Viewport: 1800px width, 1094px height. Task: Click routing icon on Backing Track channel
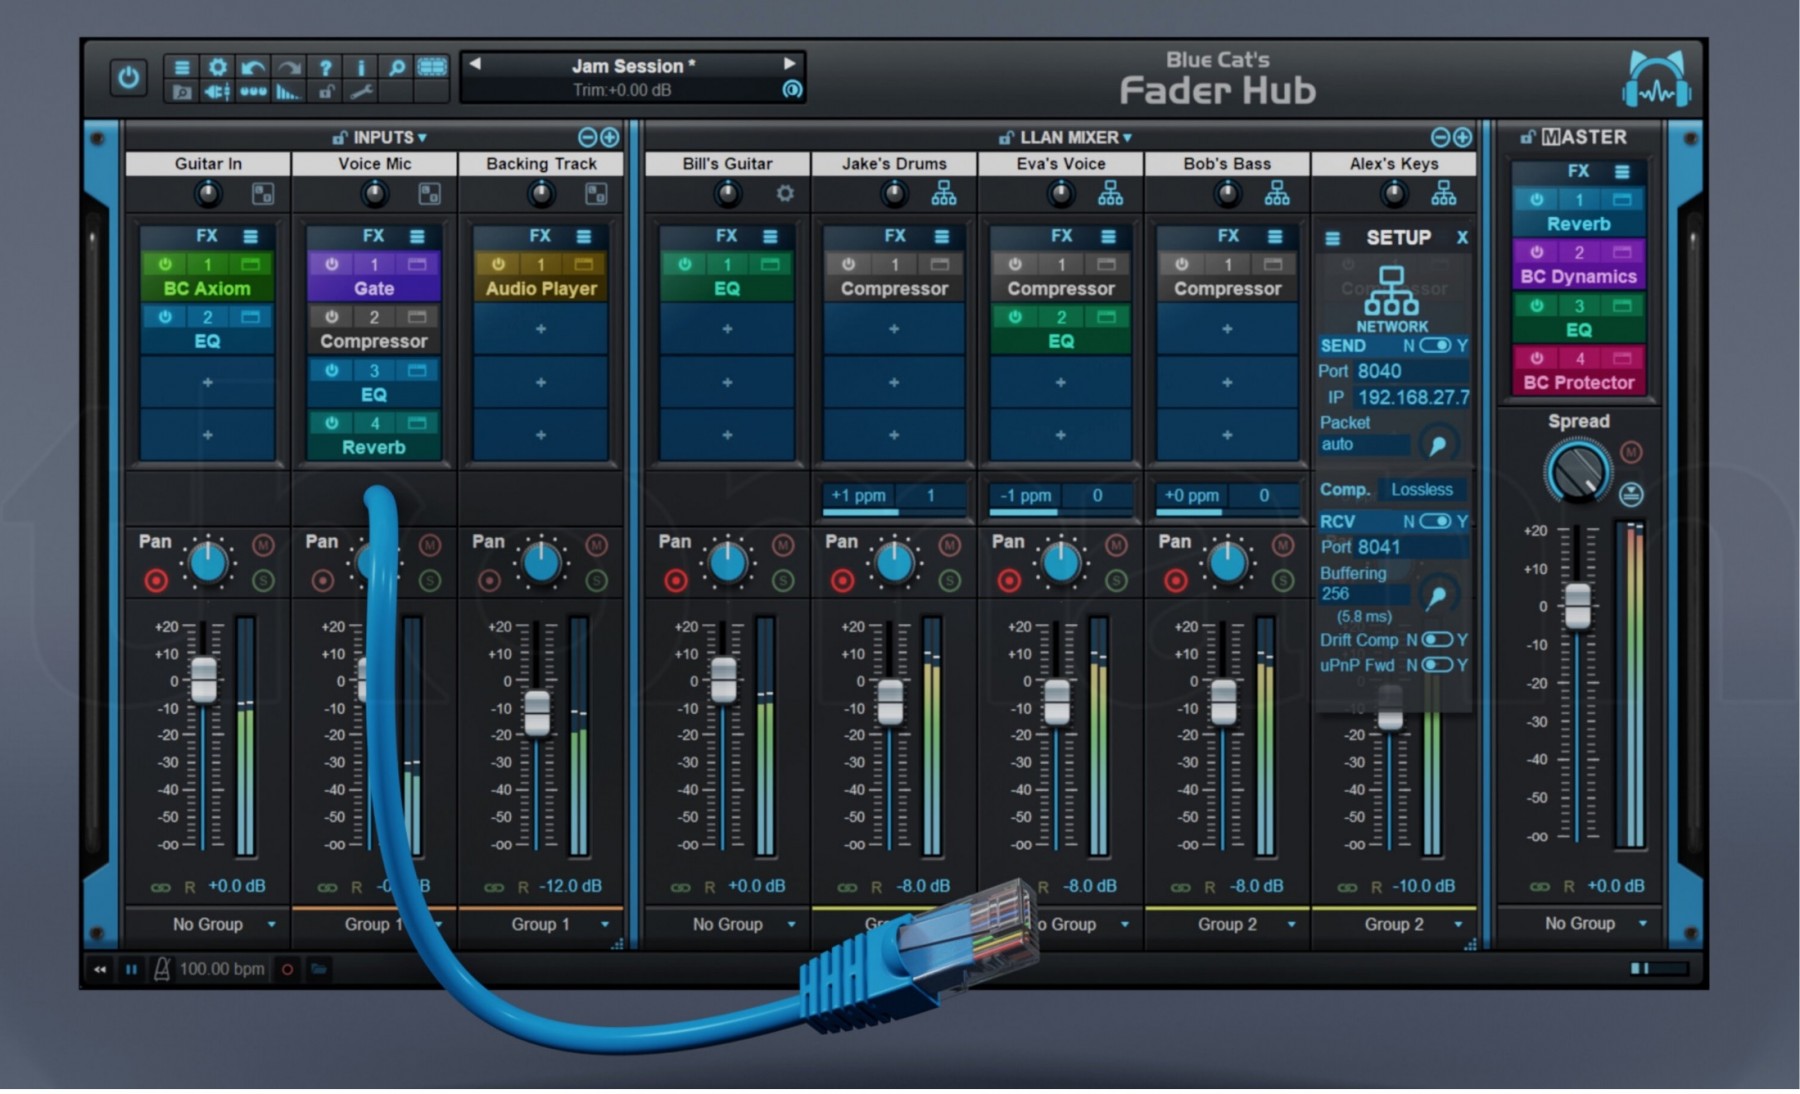pos(596,194)
